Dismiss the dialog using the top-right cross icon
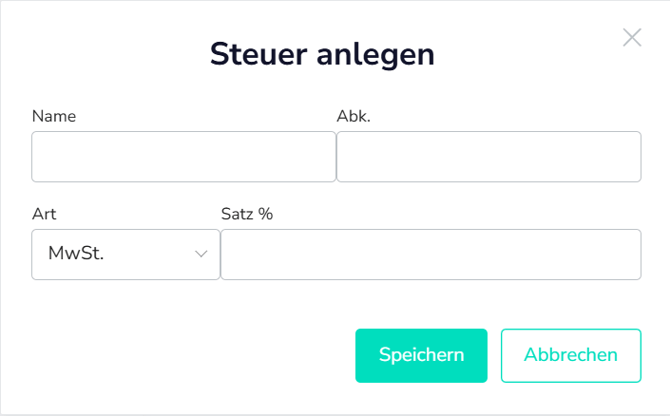670x416 pixels. pyautogui.click(x=632, y=38)
